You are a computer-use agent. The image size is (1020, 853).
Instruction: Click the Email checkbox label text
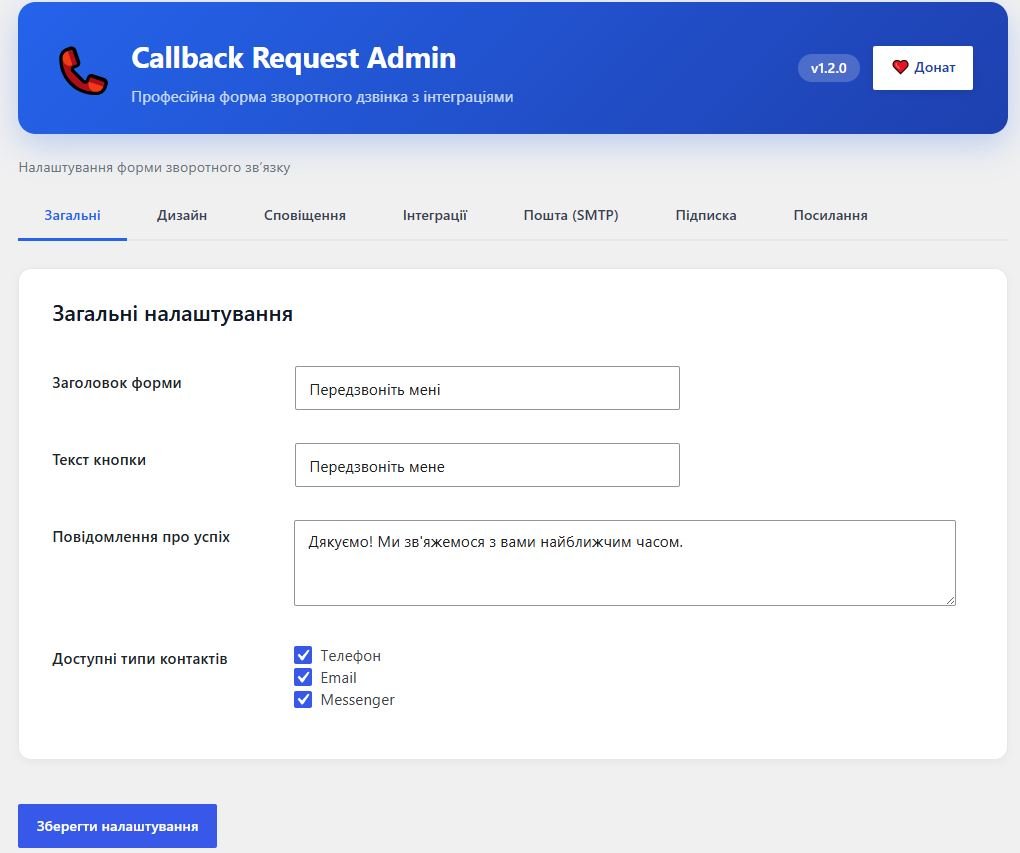pyautogui.click(x=338, y=678)
